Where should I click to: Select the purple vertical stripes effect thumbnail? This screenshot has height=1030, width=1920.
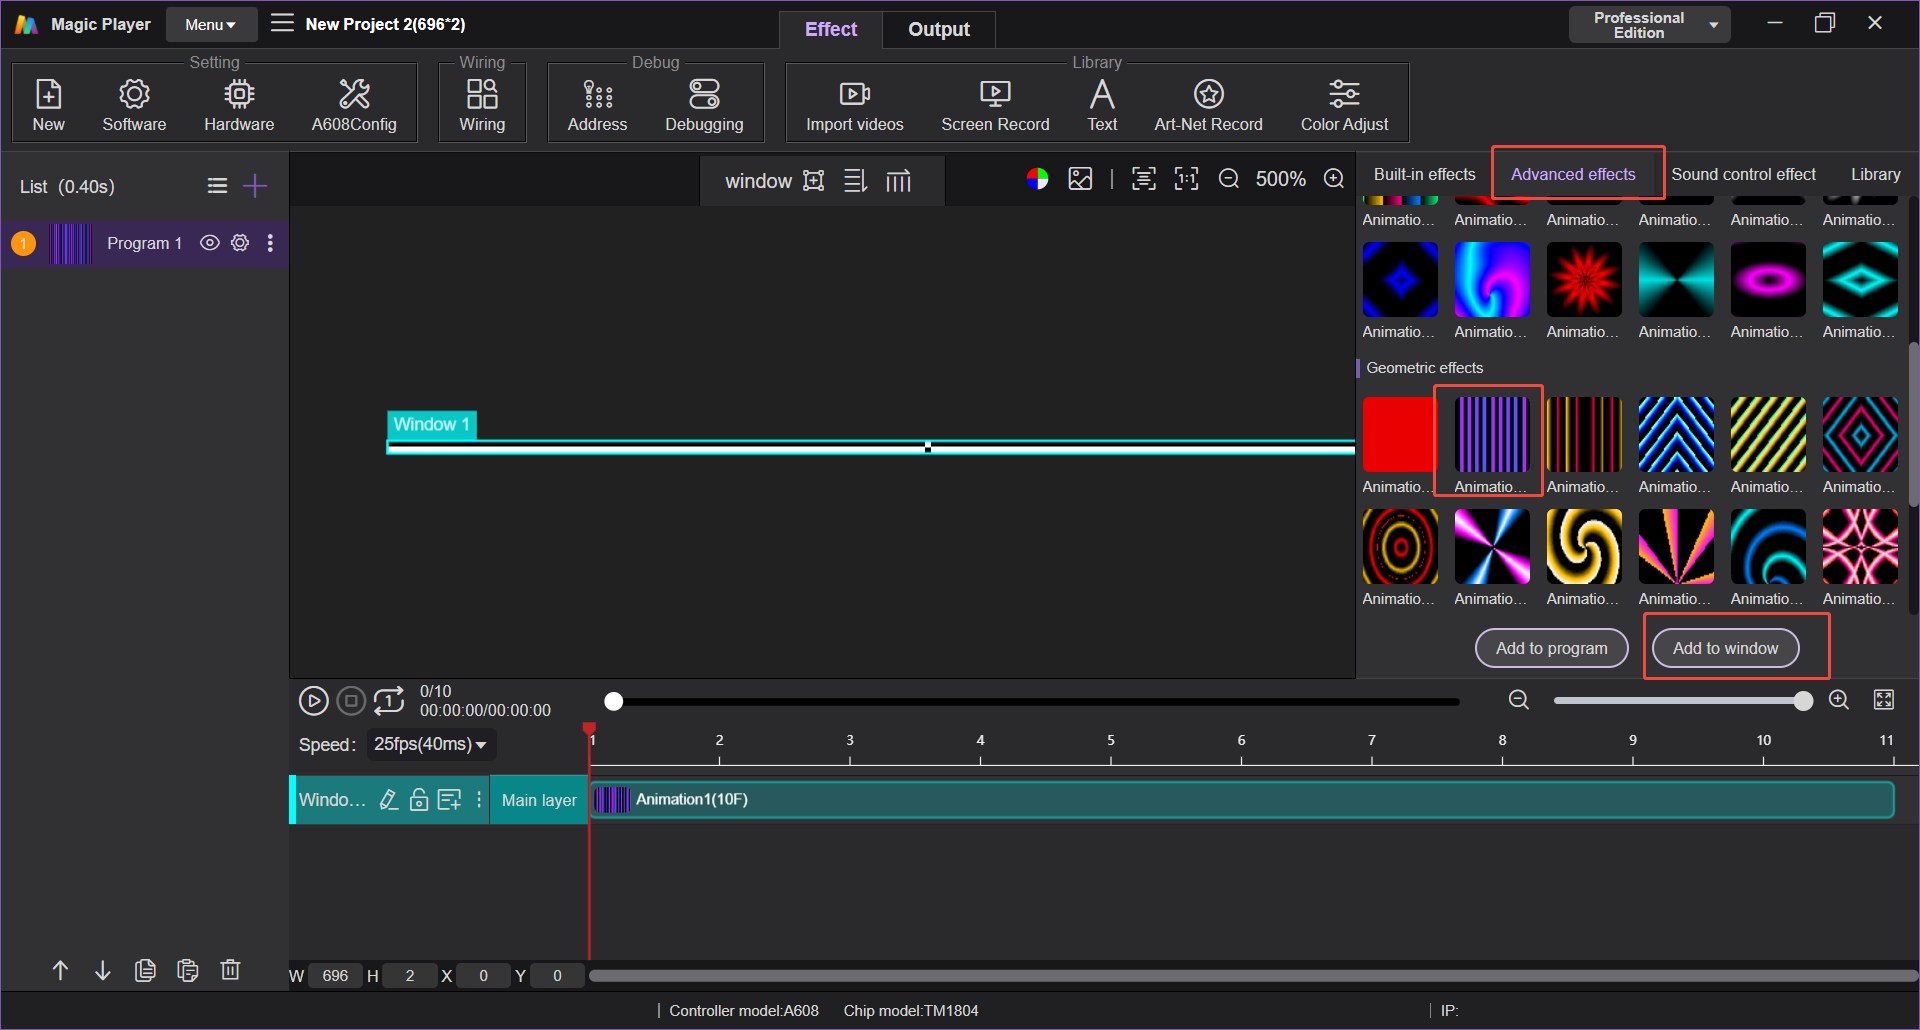[1492, 434]
